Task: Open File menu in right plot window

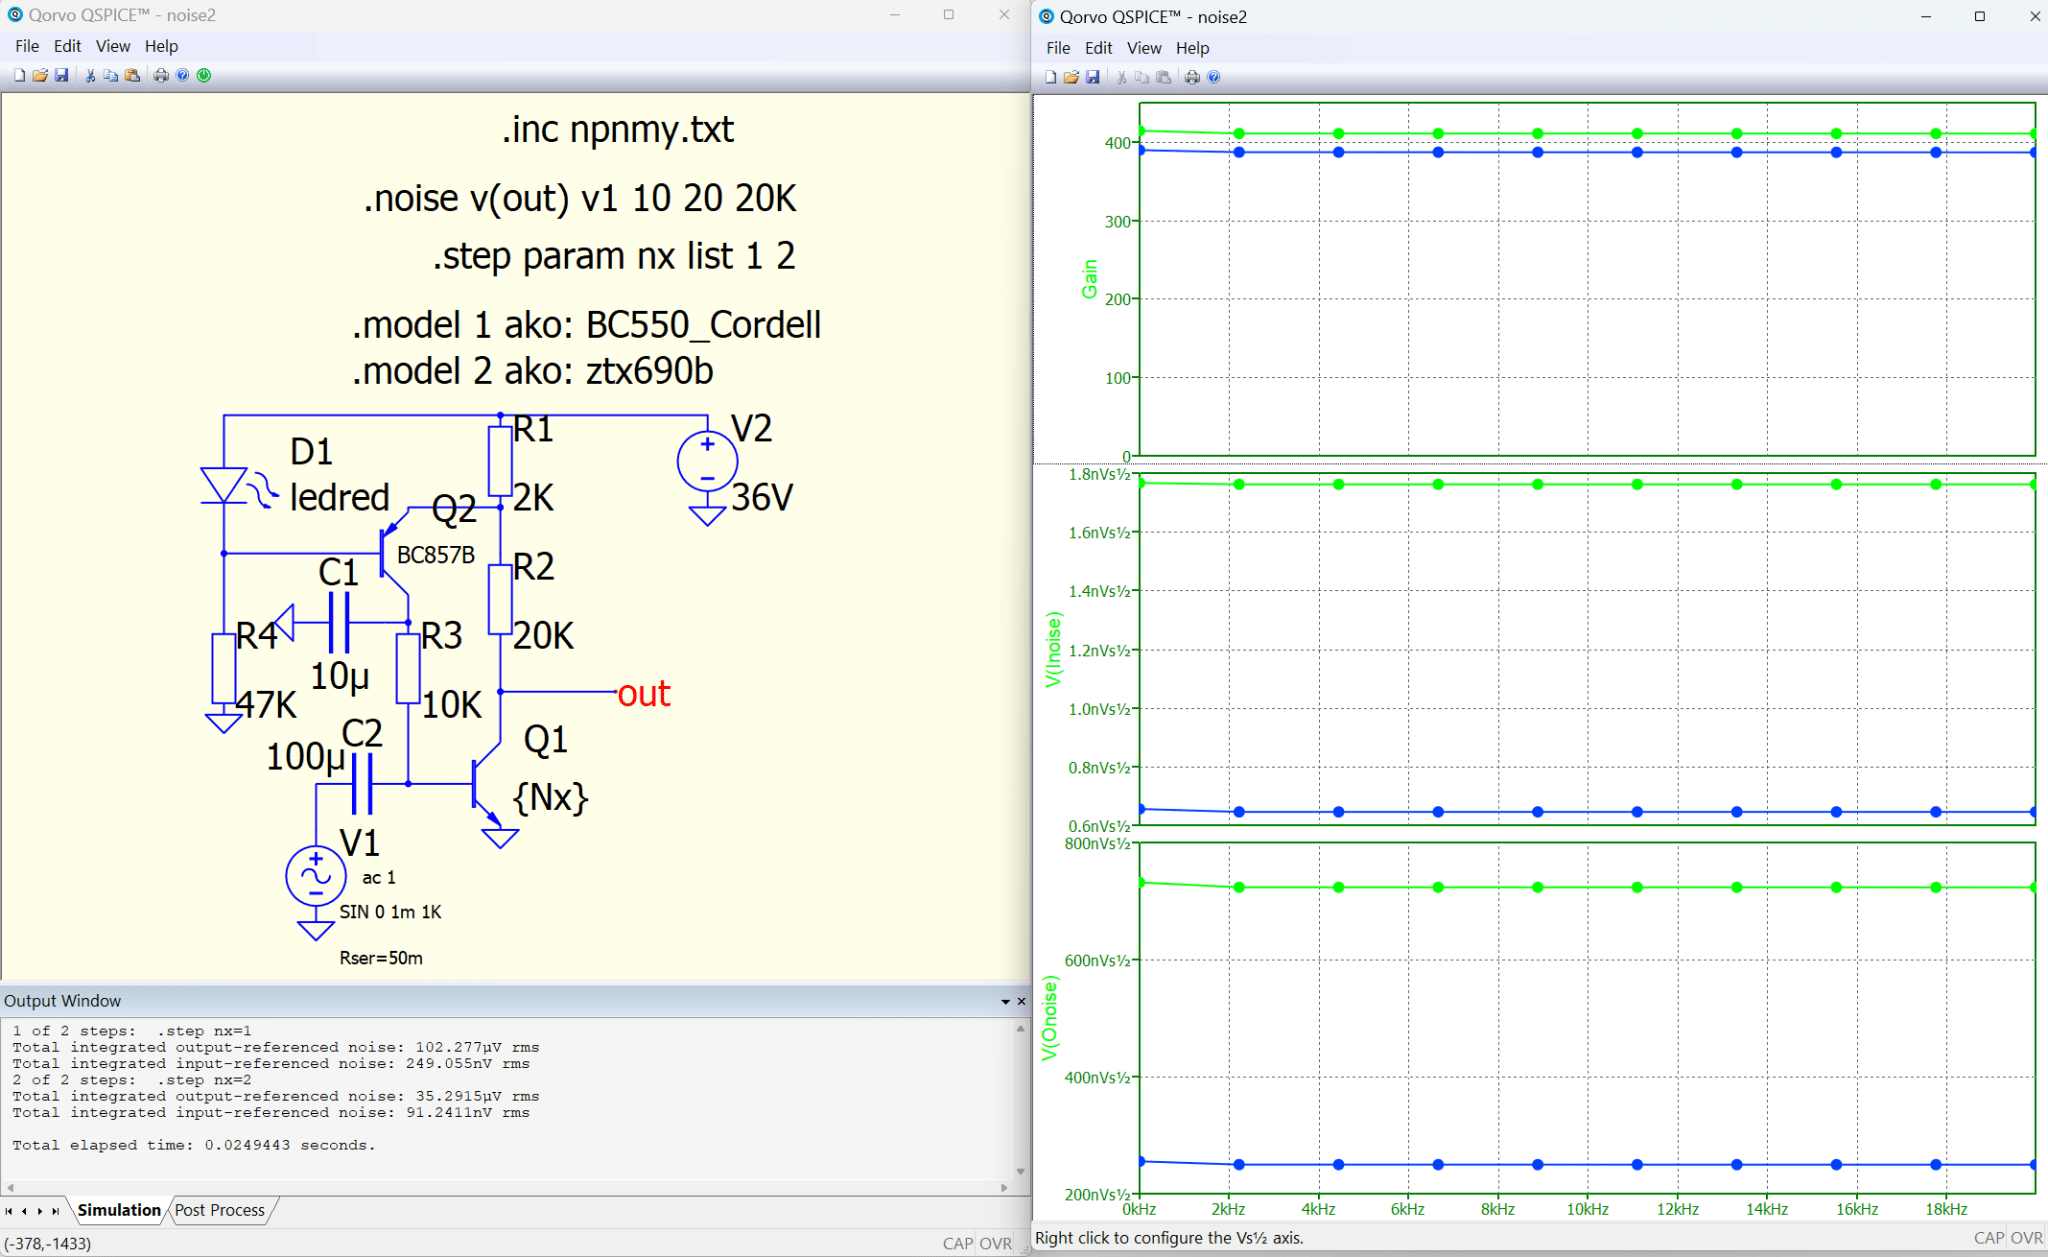Action: (x=1058, y=48)
